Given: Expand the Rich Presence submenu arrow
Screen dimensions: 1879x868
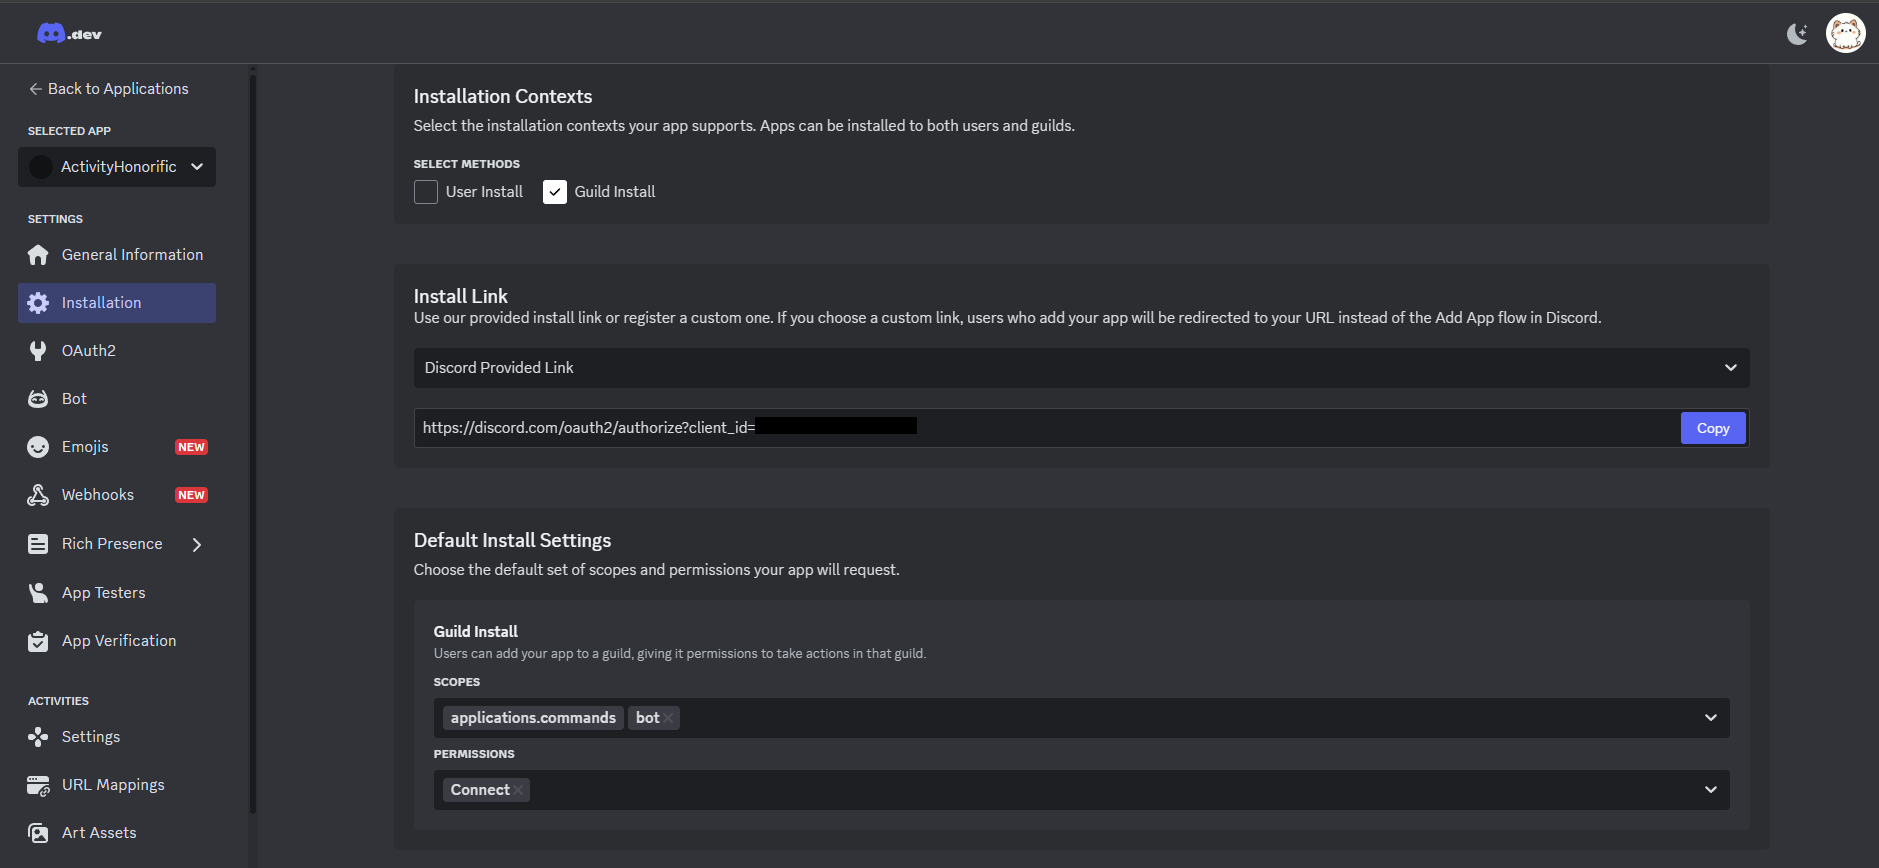Looking at the screenshot, I should pos(197,545).
